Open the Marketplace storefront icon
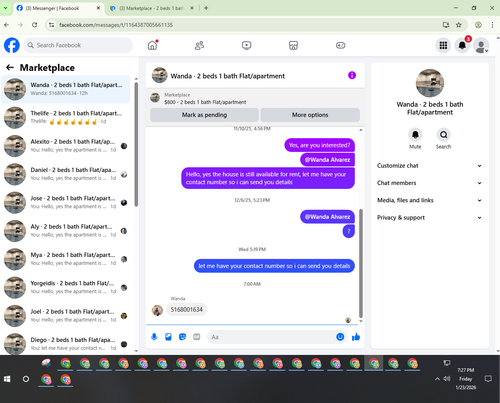The height and width of the screenshot is (403, 500). (293, 45)
